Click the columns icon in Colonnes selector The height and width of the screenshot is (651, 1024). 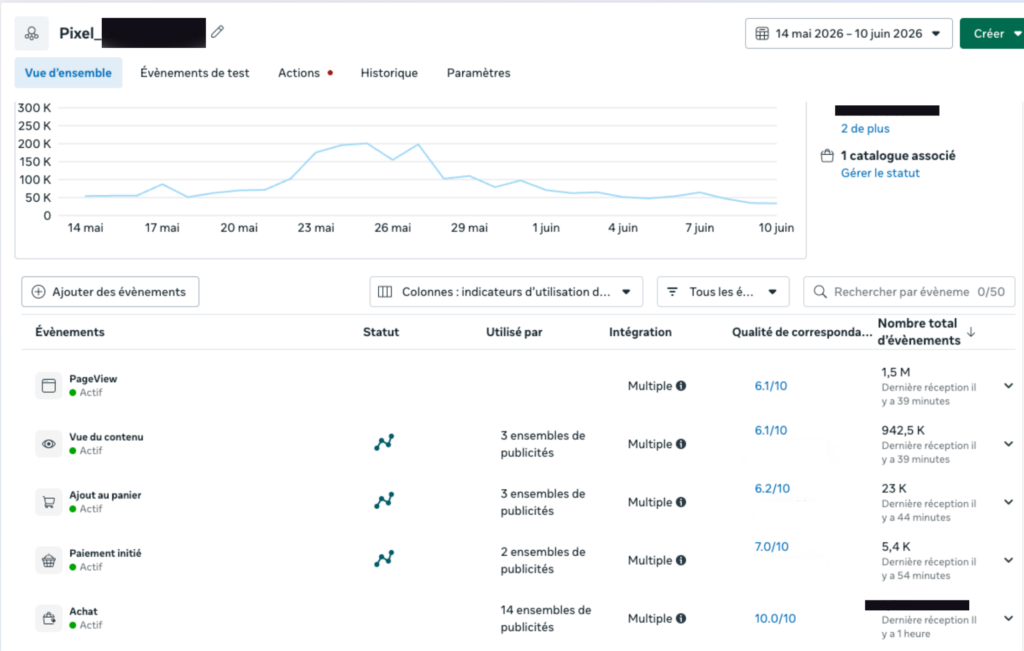[x=385, y=292]
